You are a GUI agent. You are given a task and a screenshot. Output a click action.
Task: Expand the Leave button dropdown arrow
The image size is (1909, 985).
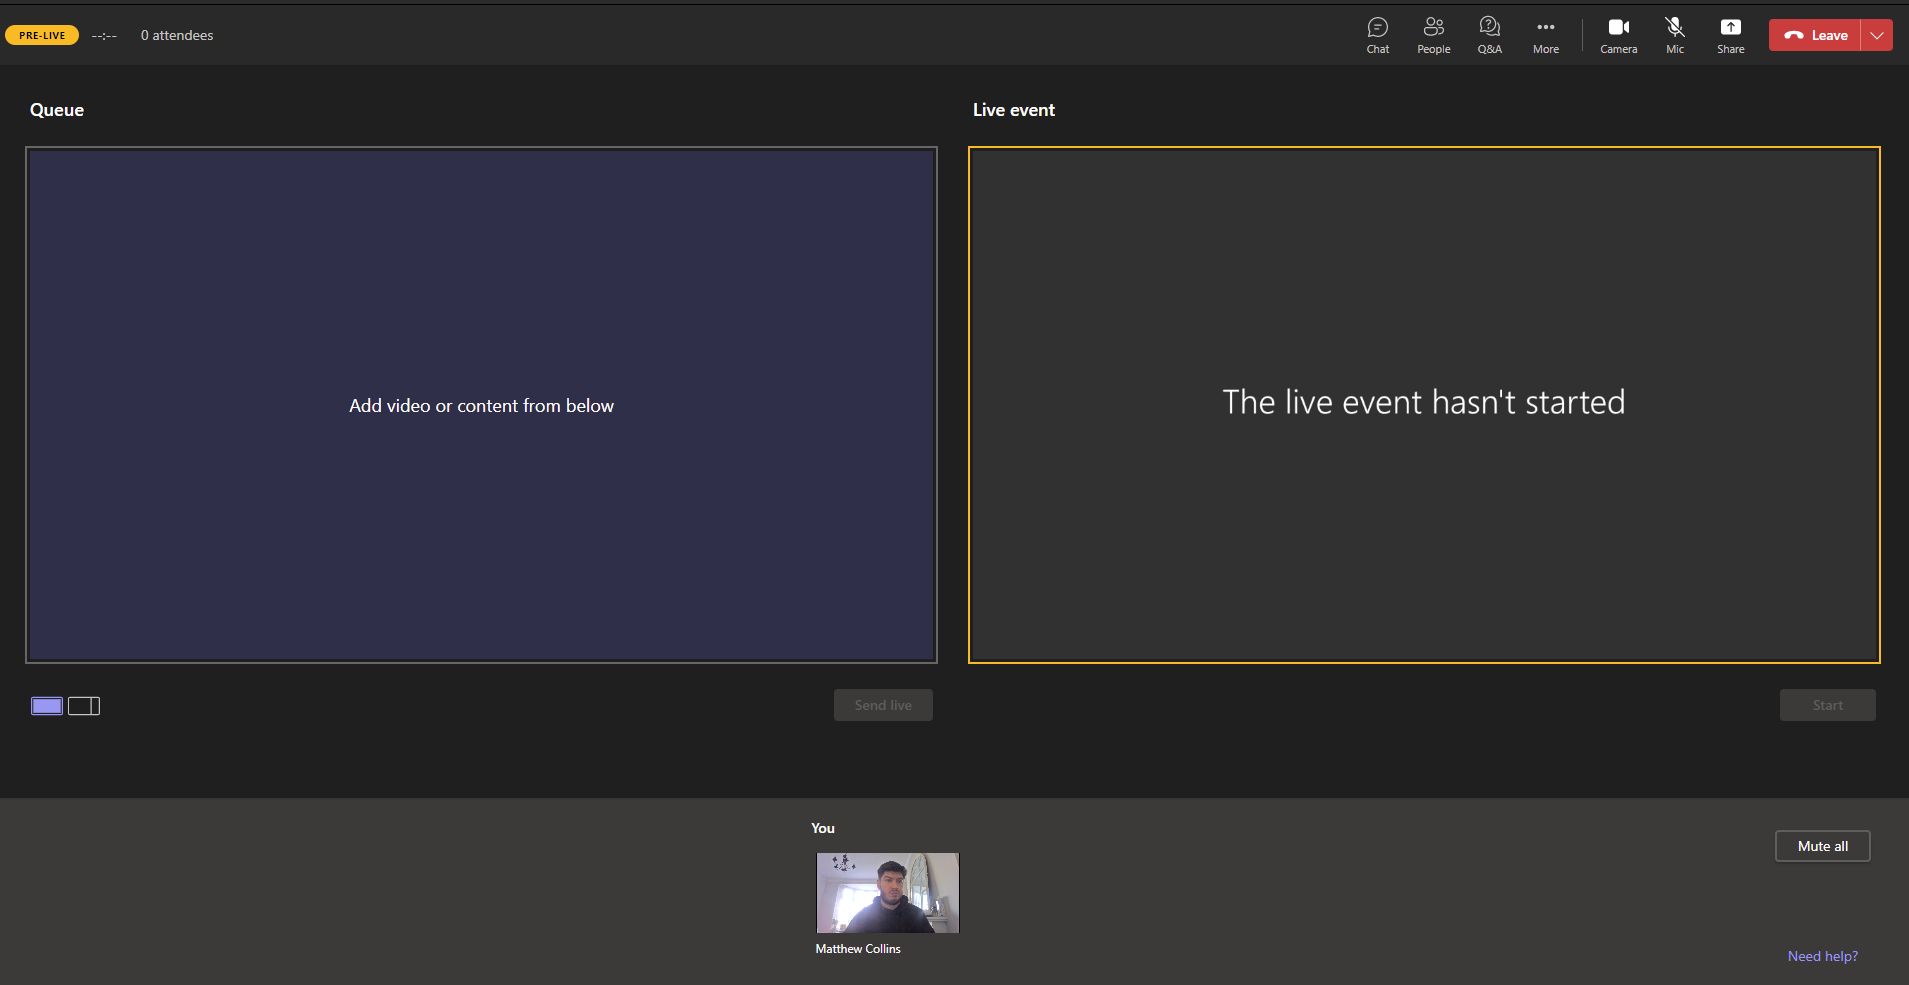coord(1878,35)
